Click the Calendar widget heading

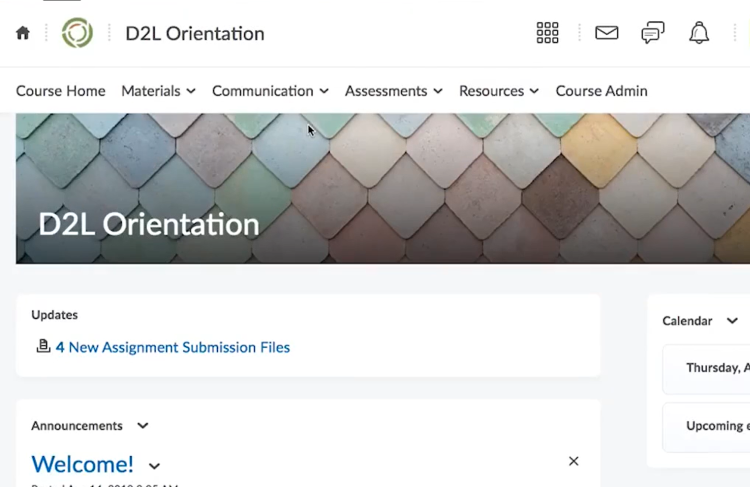click(x=687, y=321)
